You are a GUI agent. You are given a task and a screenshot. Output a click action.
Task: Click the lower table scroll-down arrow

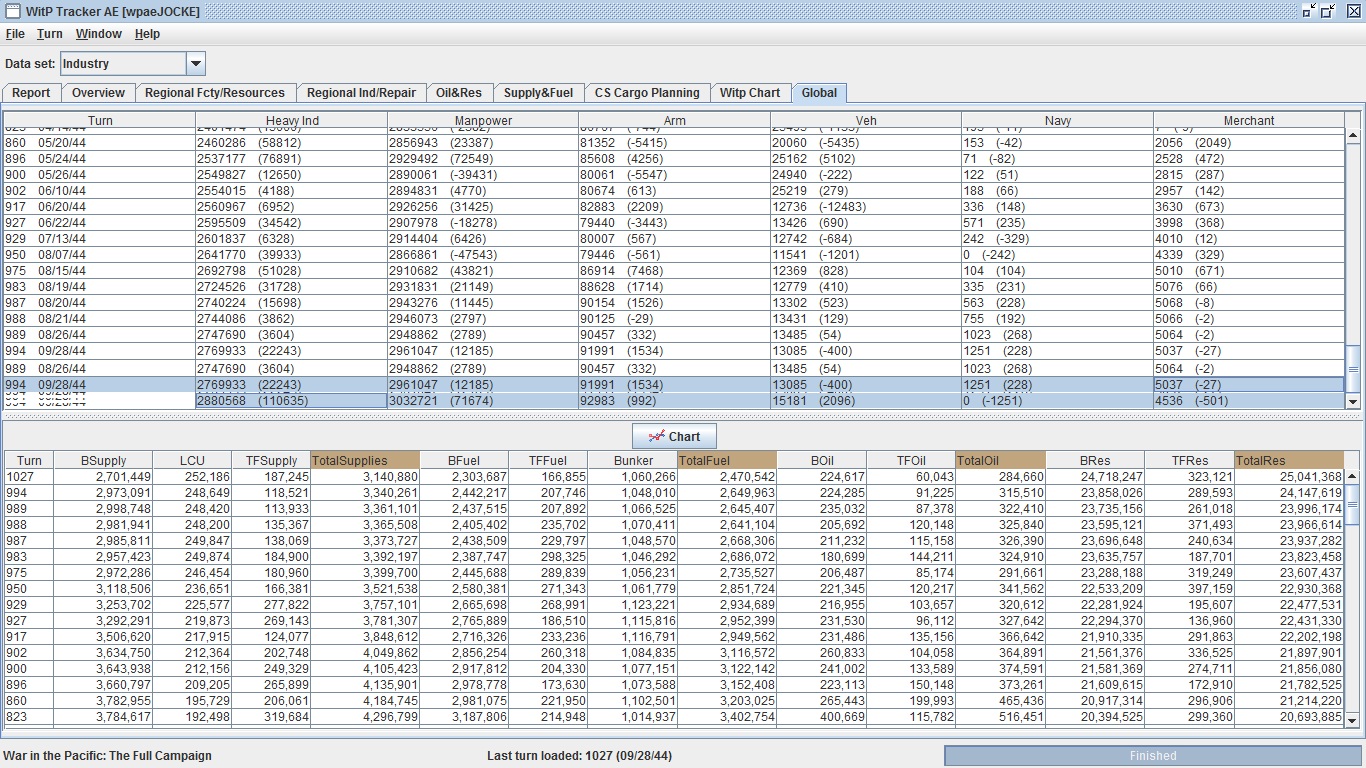[x=1353, y=720]
